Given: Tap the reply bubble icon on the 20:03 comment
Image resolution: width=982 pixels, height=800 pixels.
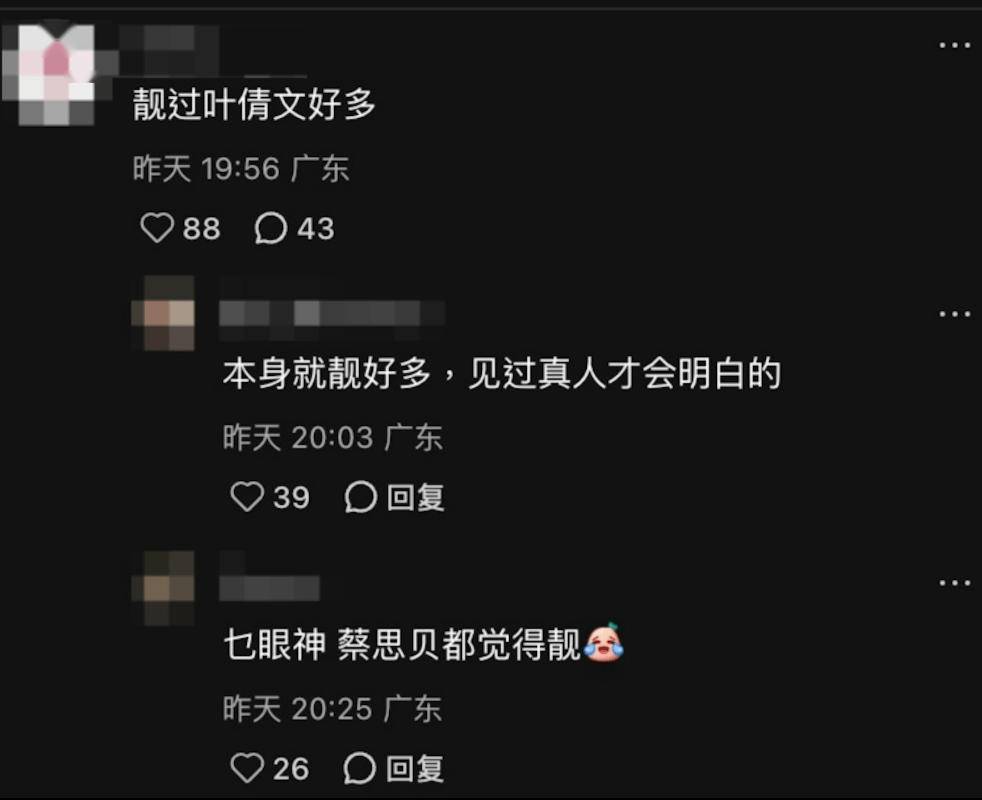Looking at the screenshot, I should pos(361,497).
